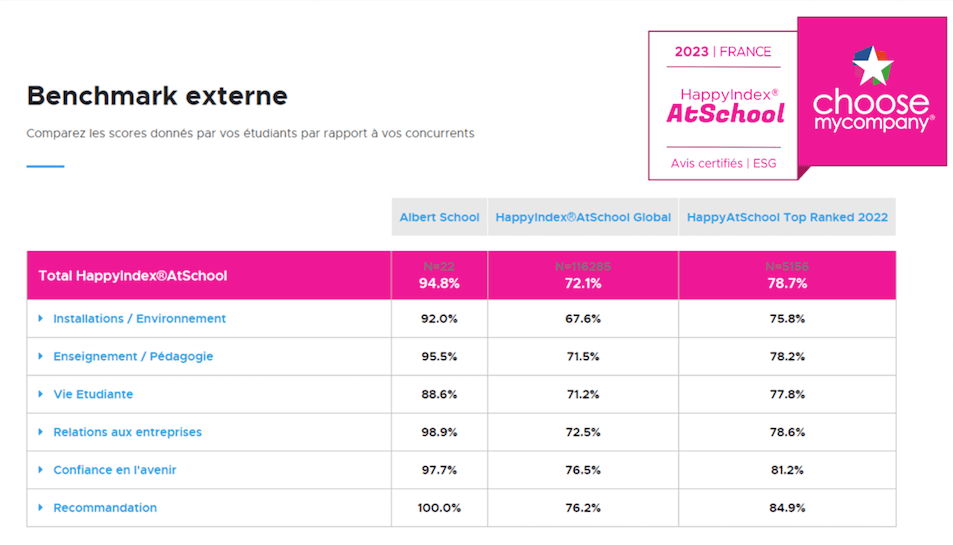Open the Relations aux entreprises link
This screenshot has width=953, height=545.
[x=127, y=433]
